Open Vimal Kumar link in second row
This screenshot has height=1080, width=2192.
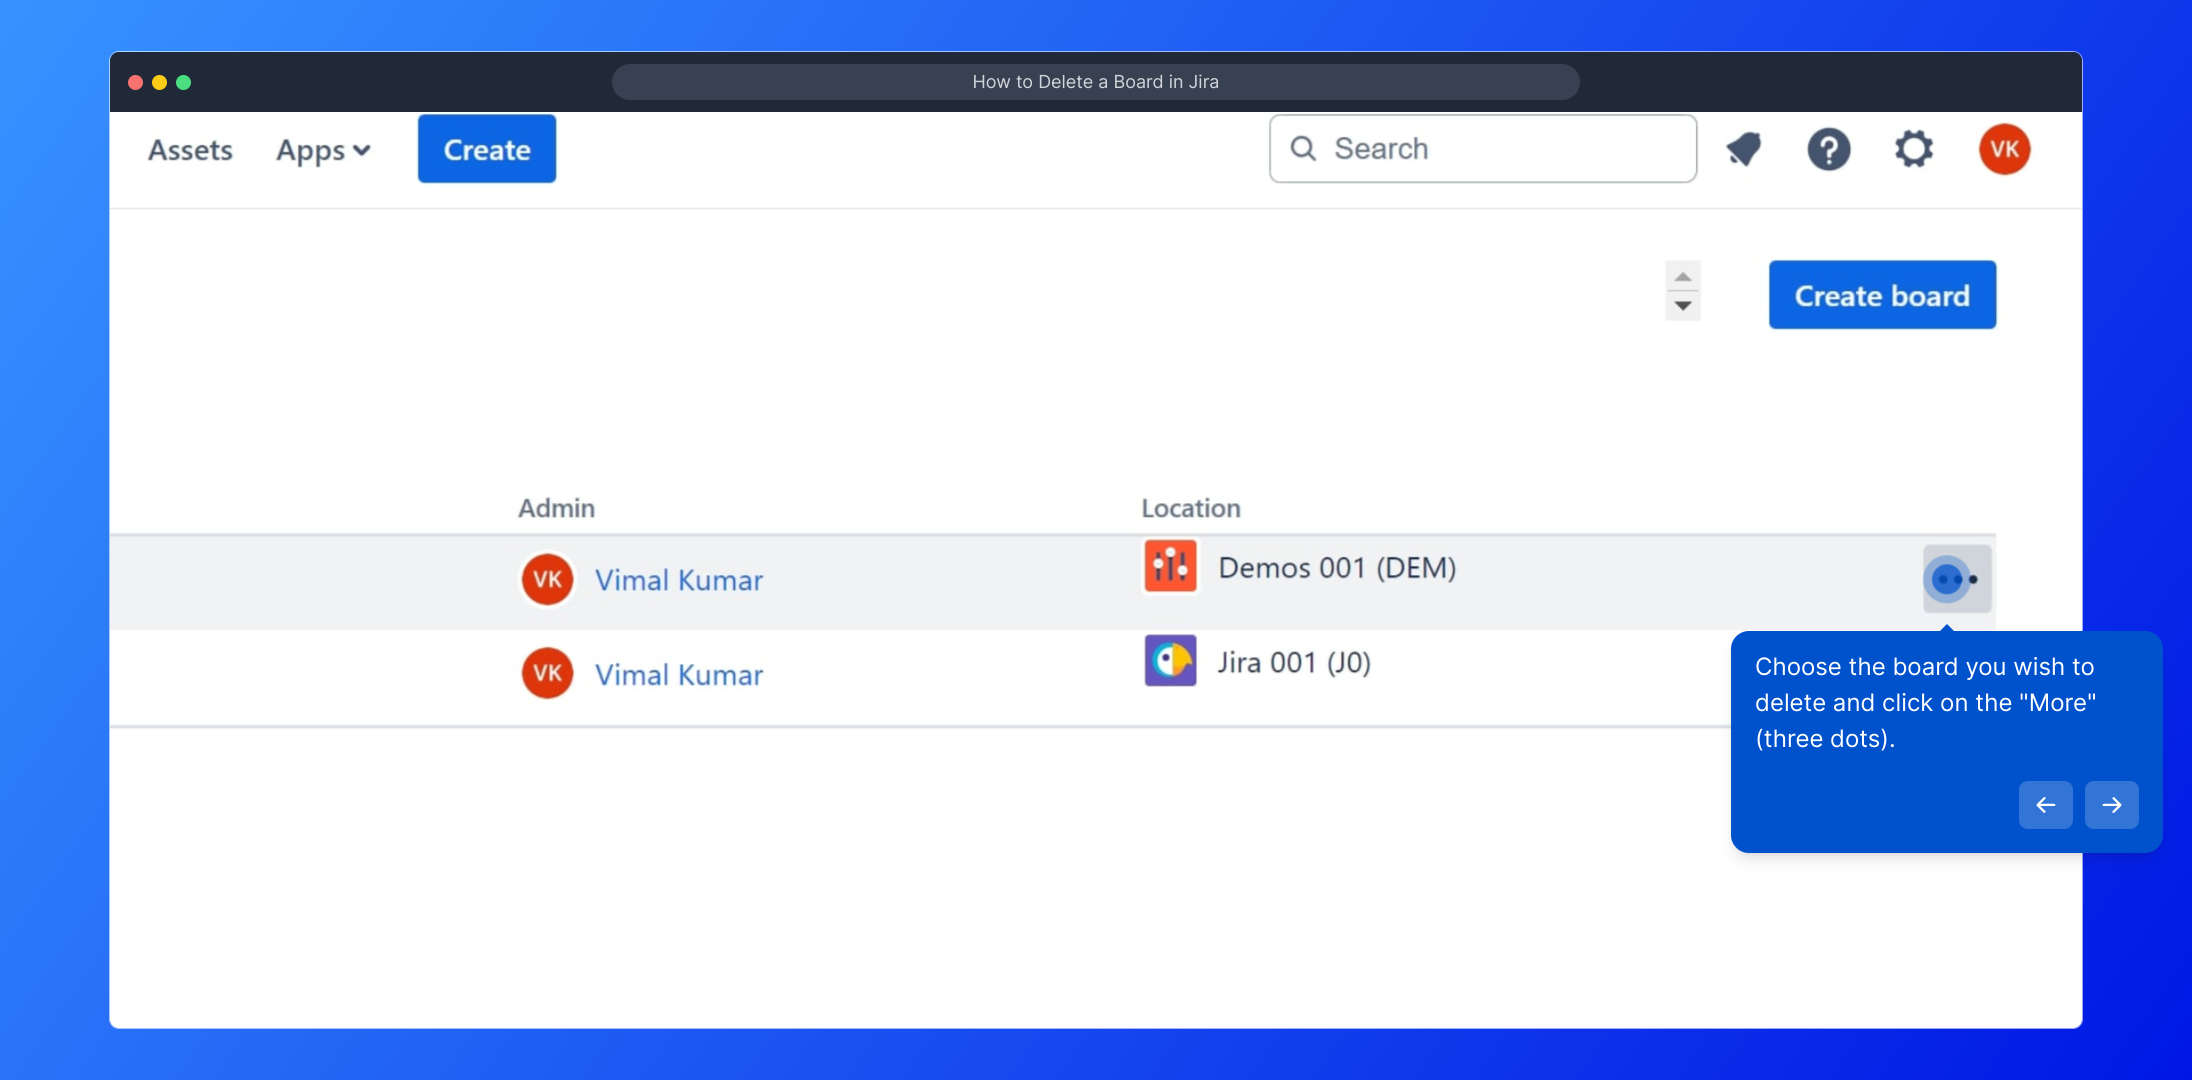[679, 675]
